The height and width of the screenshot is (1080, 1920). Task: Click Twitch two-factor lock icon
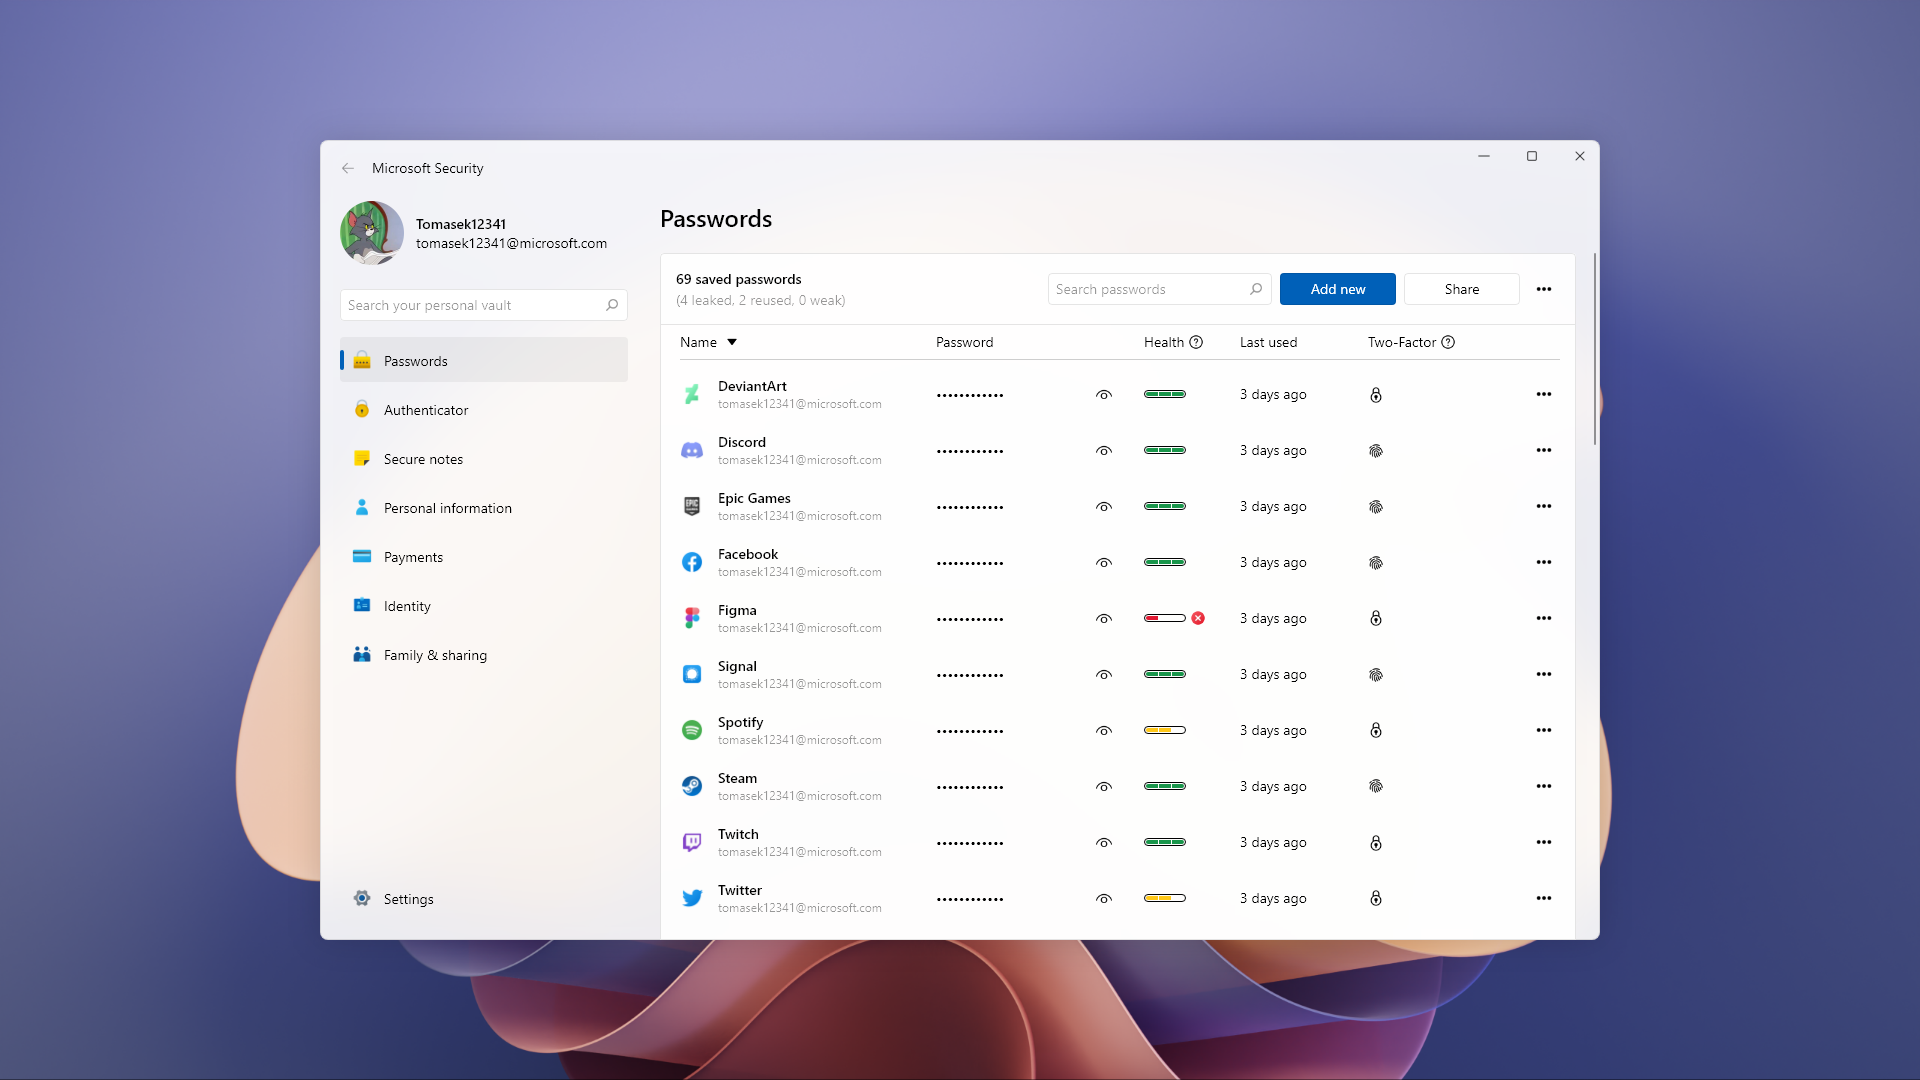pyautogui.click(x=1376, y=843)
